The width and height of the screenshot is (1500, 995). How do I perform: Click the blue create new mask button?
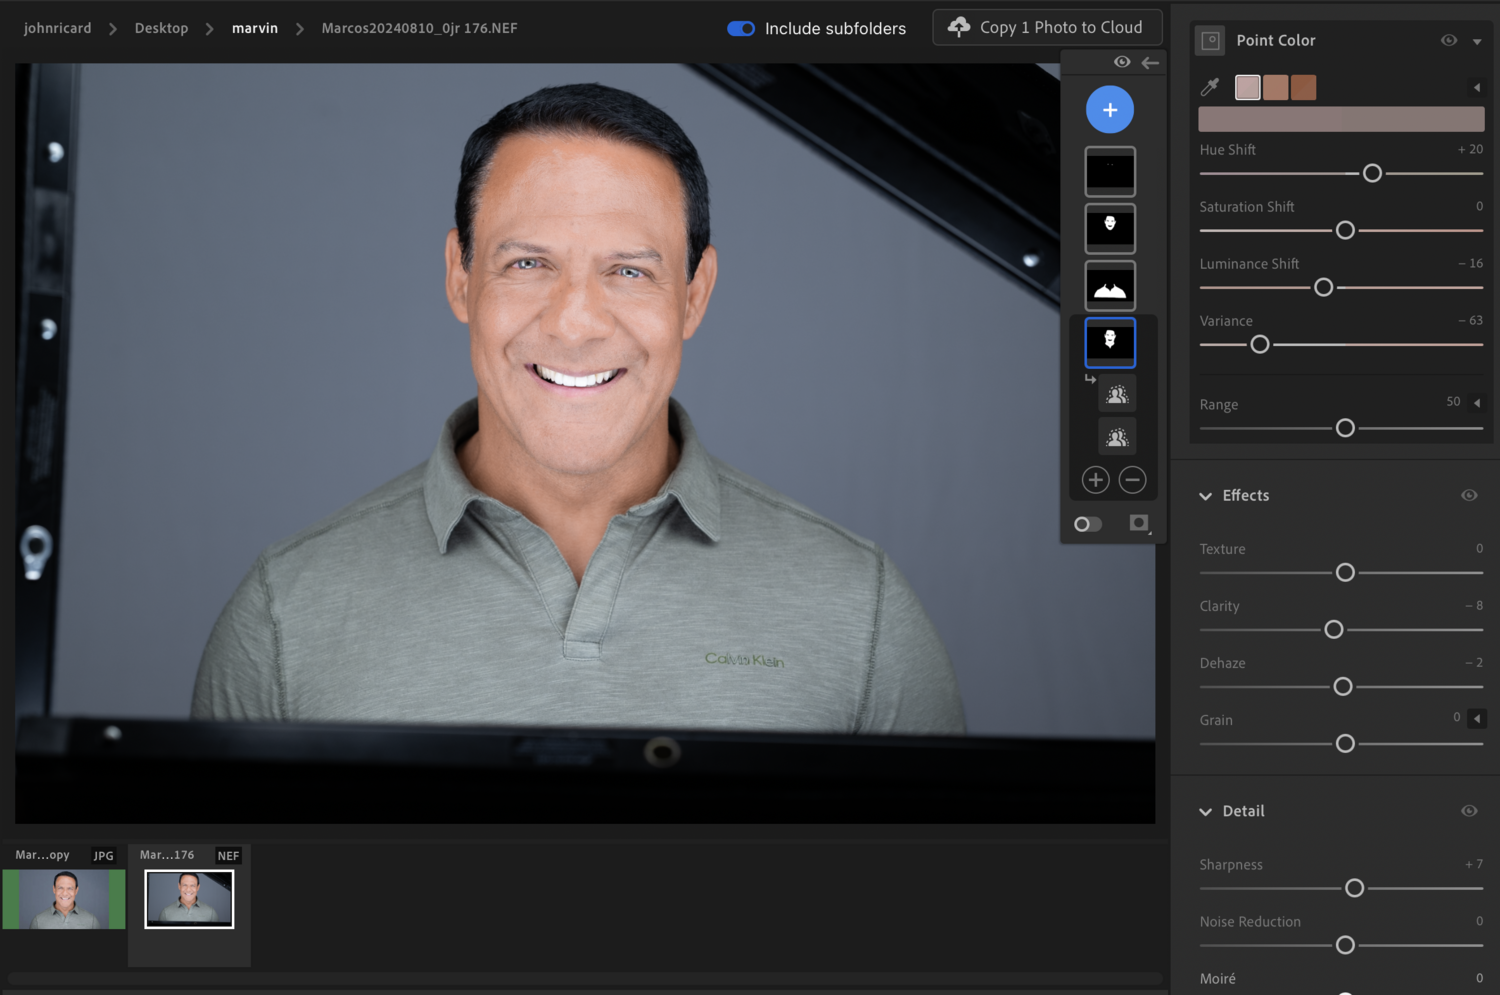(1109, 110)
